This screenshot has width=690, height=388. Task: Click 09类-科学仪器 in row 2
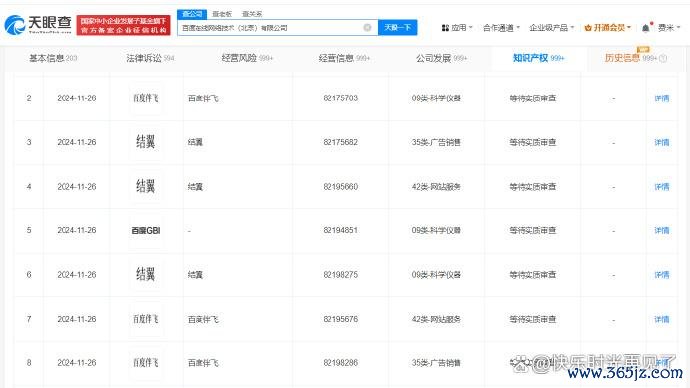436,98
